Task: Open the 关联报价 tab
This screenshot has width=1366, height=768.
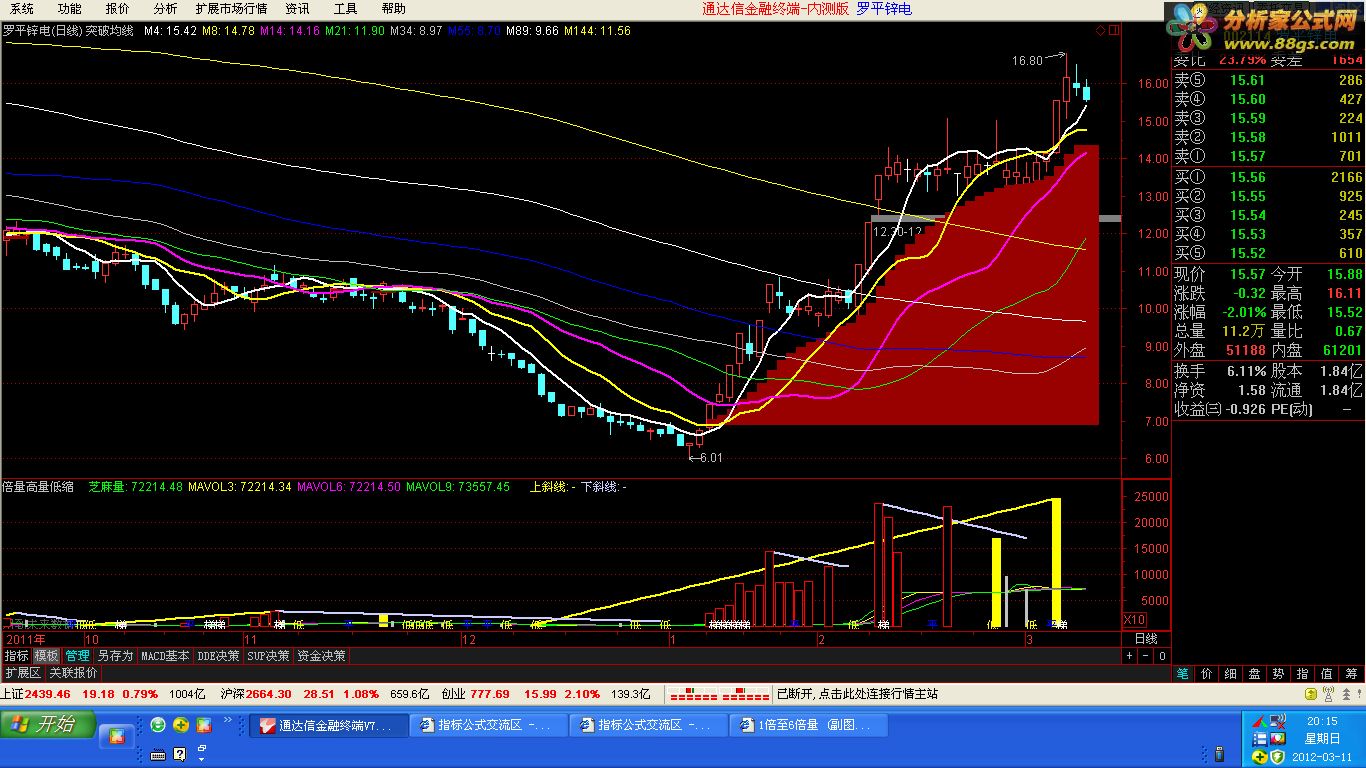Action: (74, 673)
